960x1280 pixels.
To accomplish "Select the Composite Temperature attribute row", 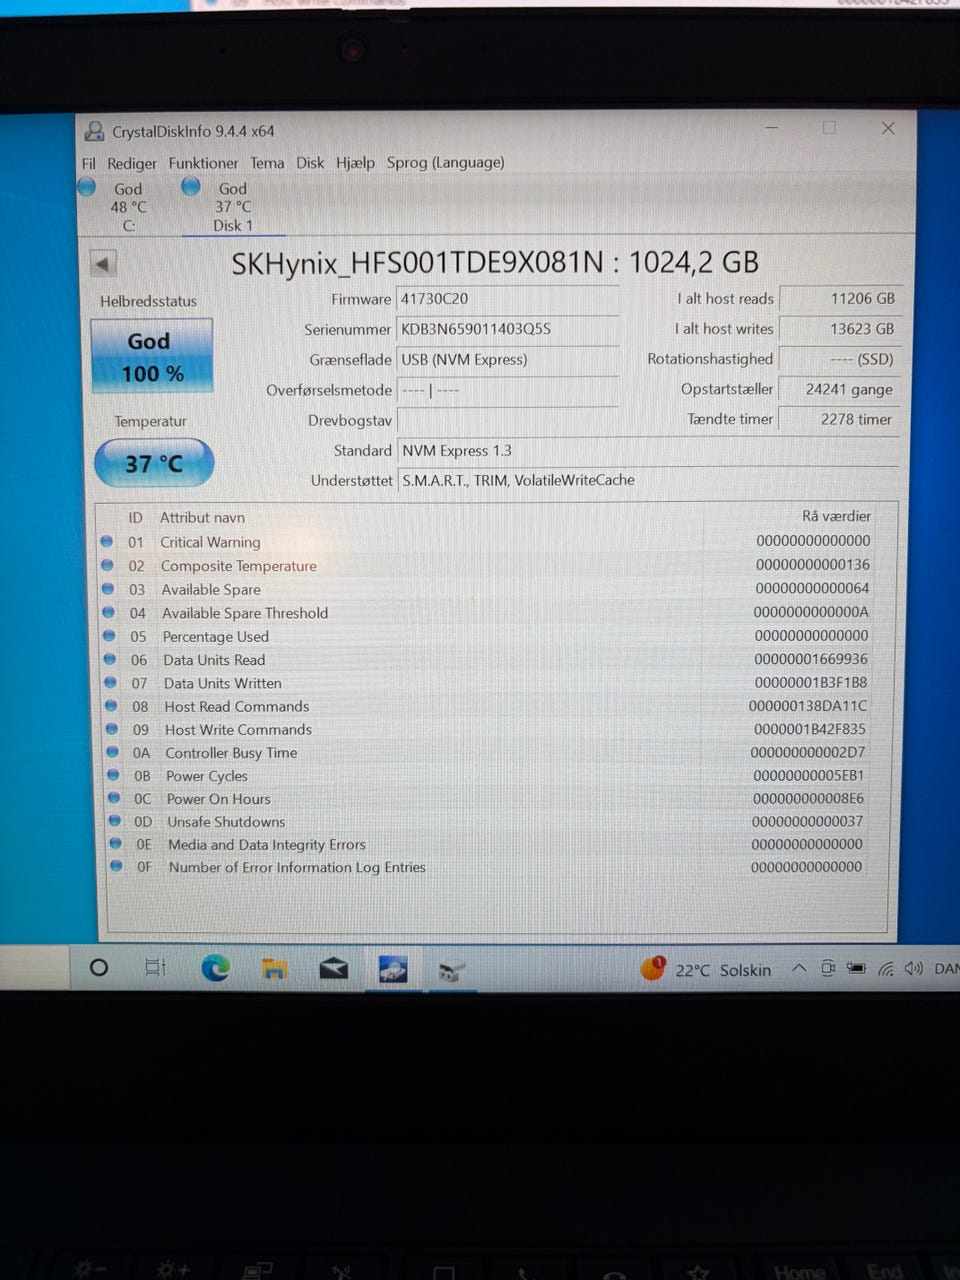I will click(x=488, y=565).
